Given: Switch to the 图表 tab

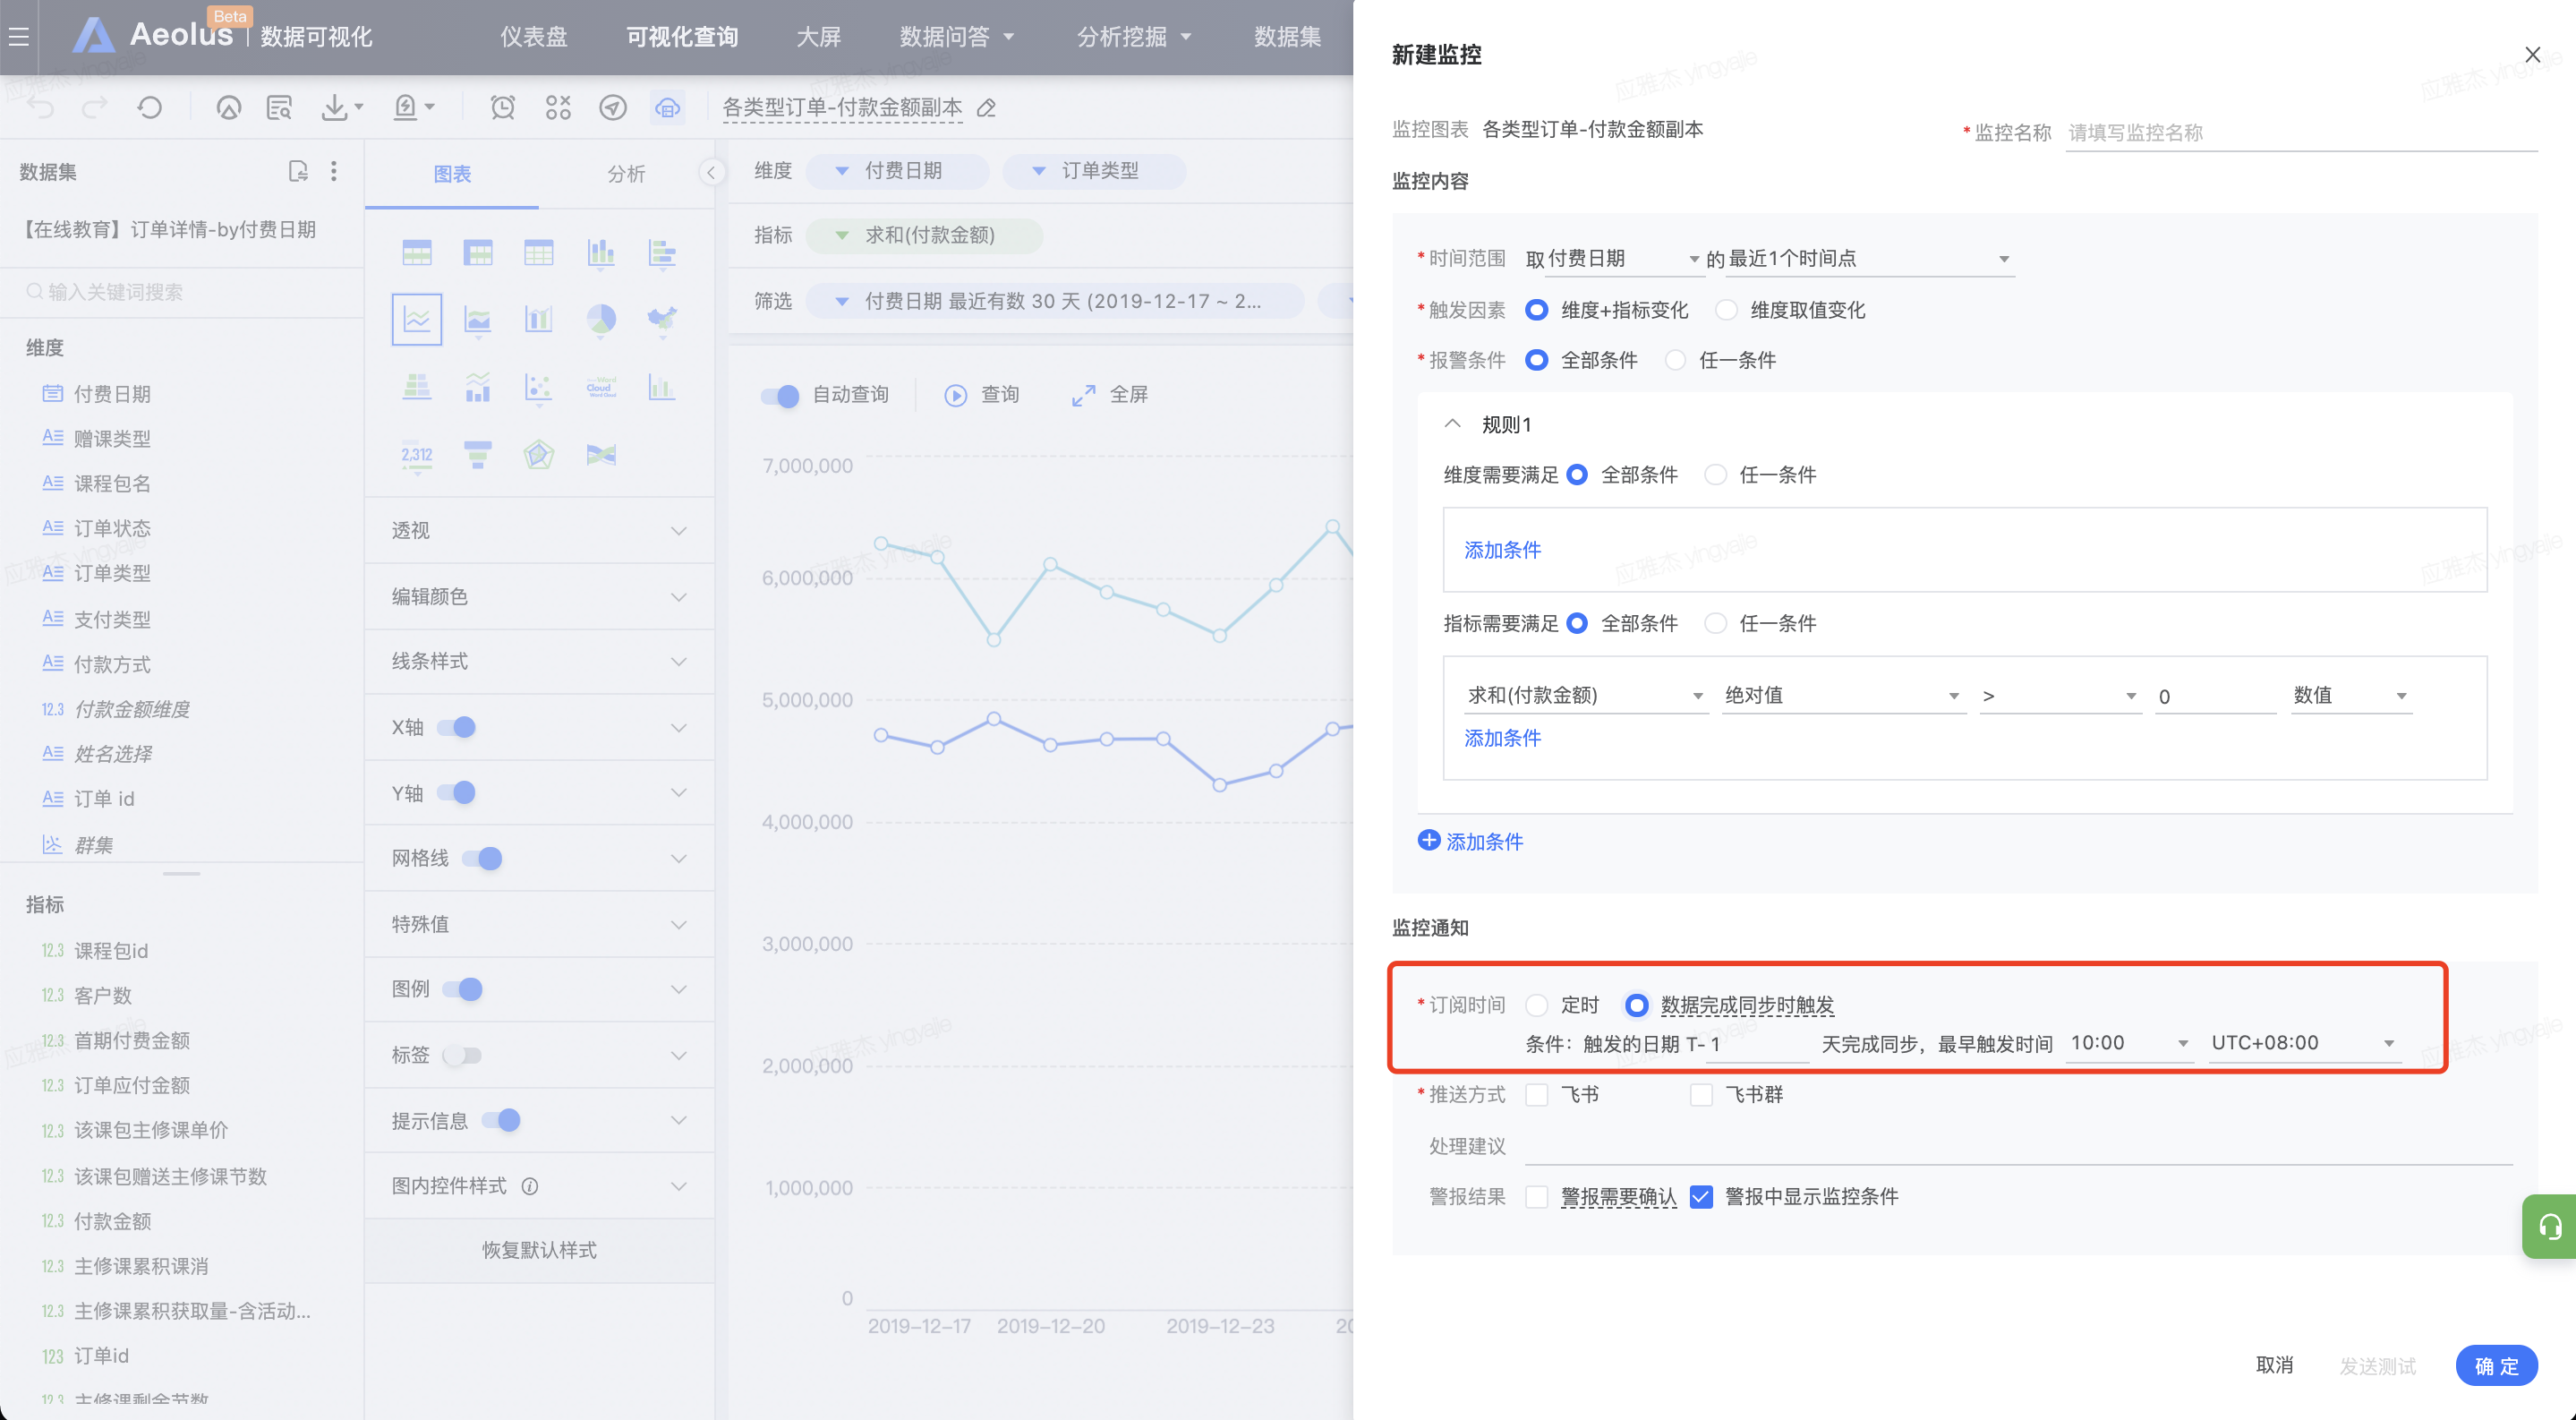Looking at the screenshot, I should click(x=452, y=174).
